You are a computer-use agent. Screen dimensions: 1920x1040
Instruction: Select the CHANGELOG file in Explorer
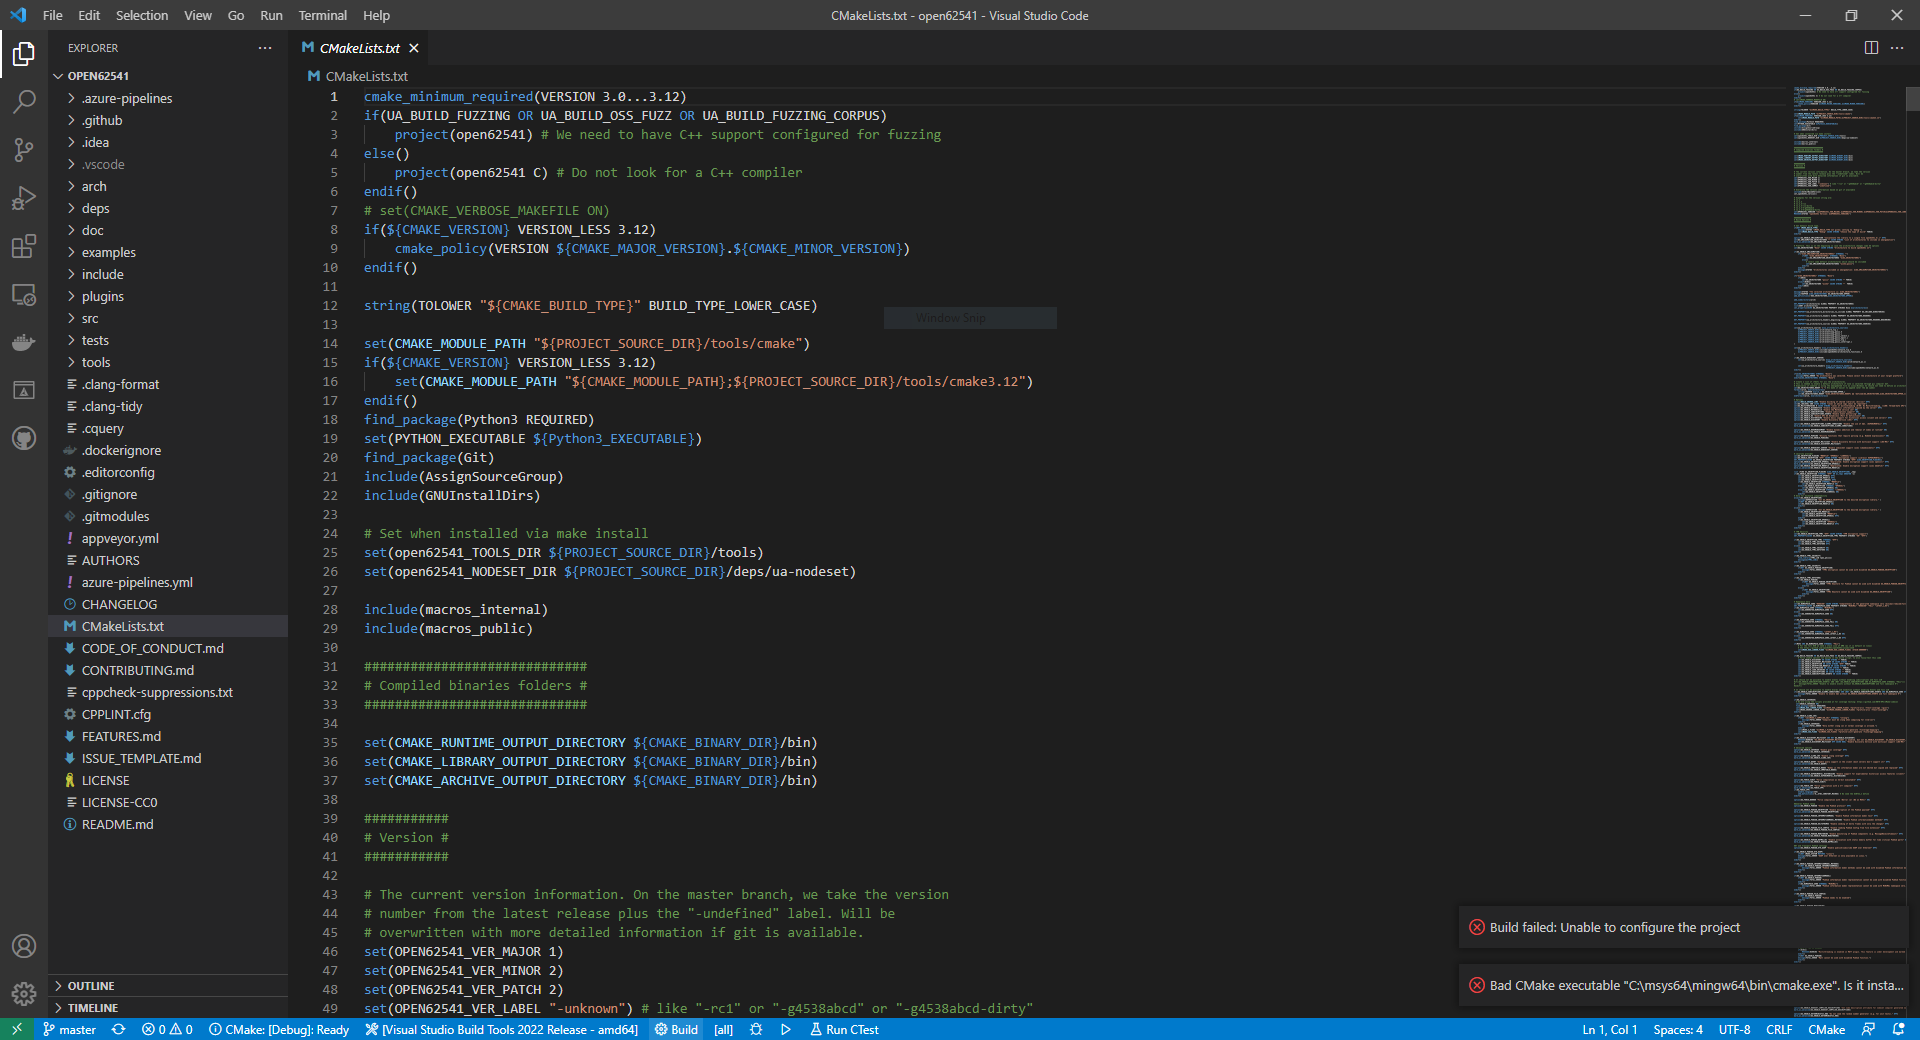coord(120,604)
